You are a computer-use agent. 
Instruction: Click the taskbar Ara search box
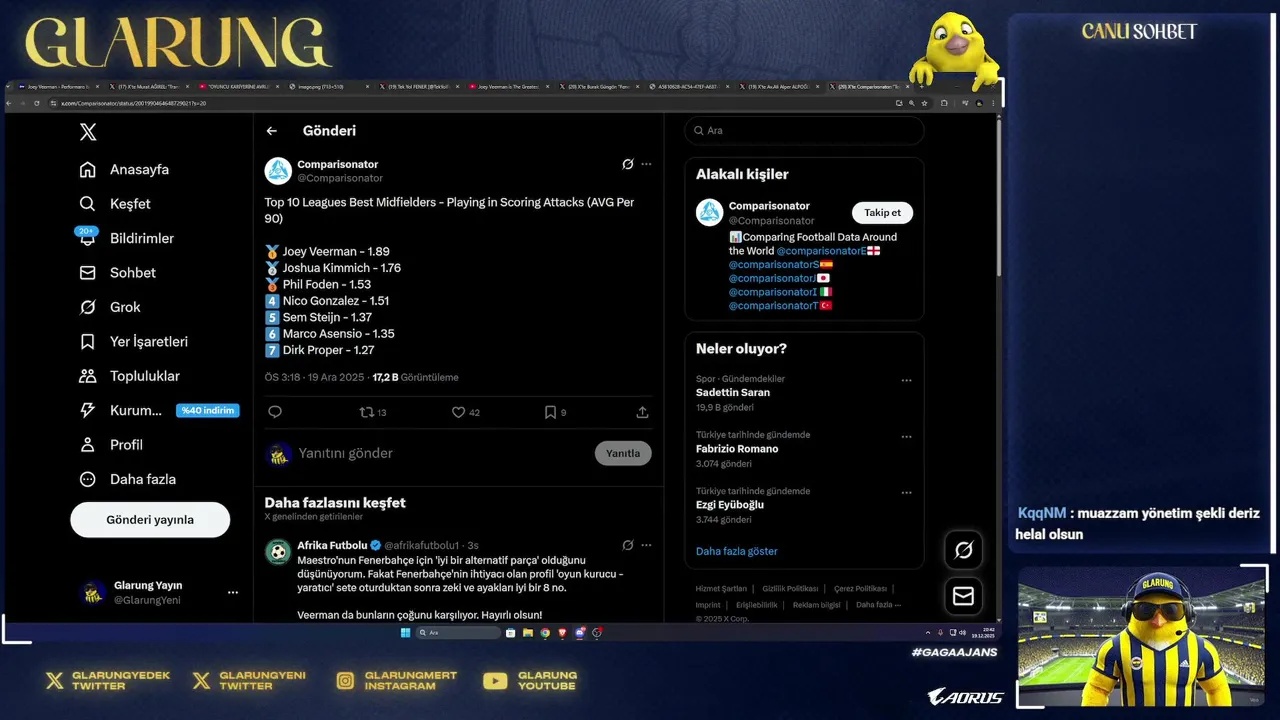point(458,633)
